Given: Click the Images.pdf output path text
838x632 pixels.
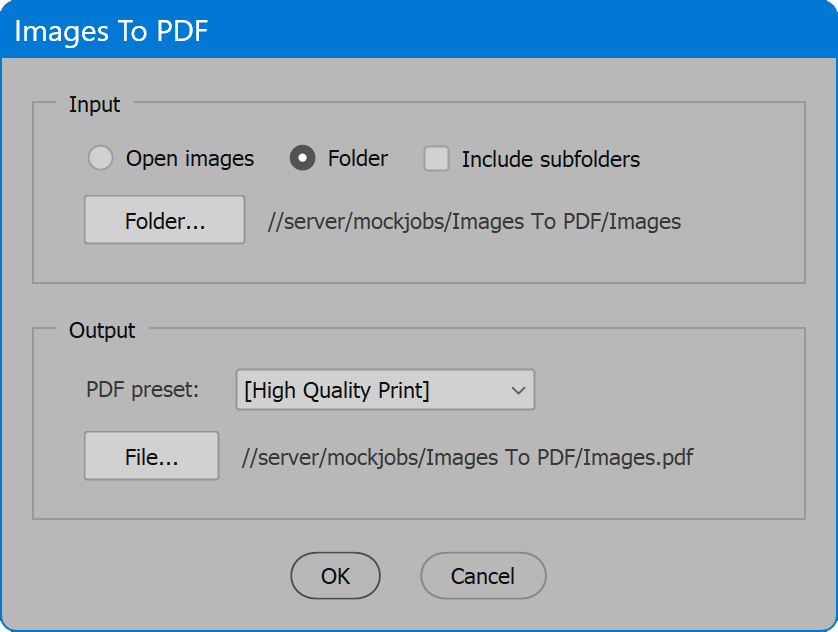Looking at the screenshot, I should (x=468, y=457).
